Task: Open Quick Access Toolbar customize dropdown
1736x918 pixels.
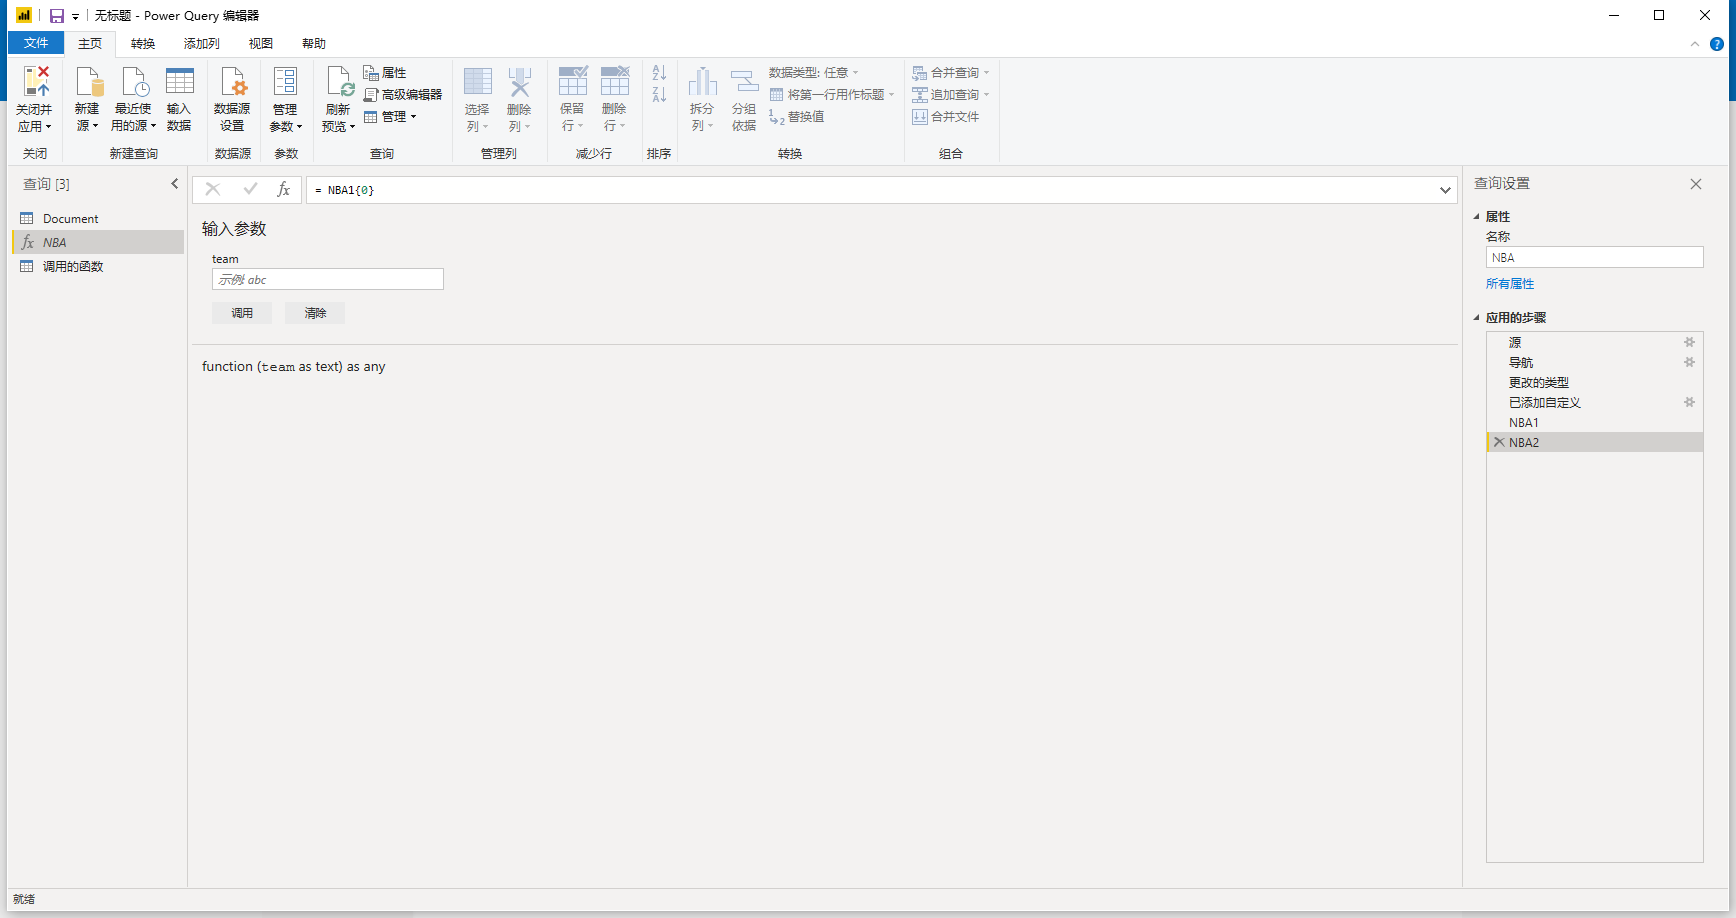Action: 76,17
